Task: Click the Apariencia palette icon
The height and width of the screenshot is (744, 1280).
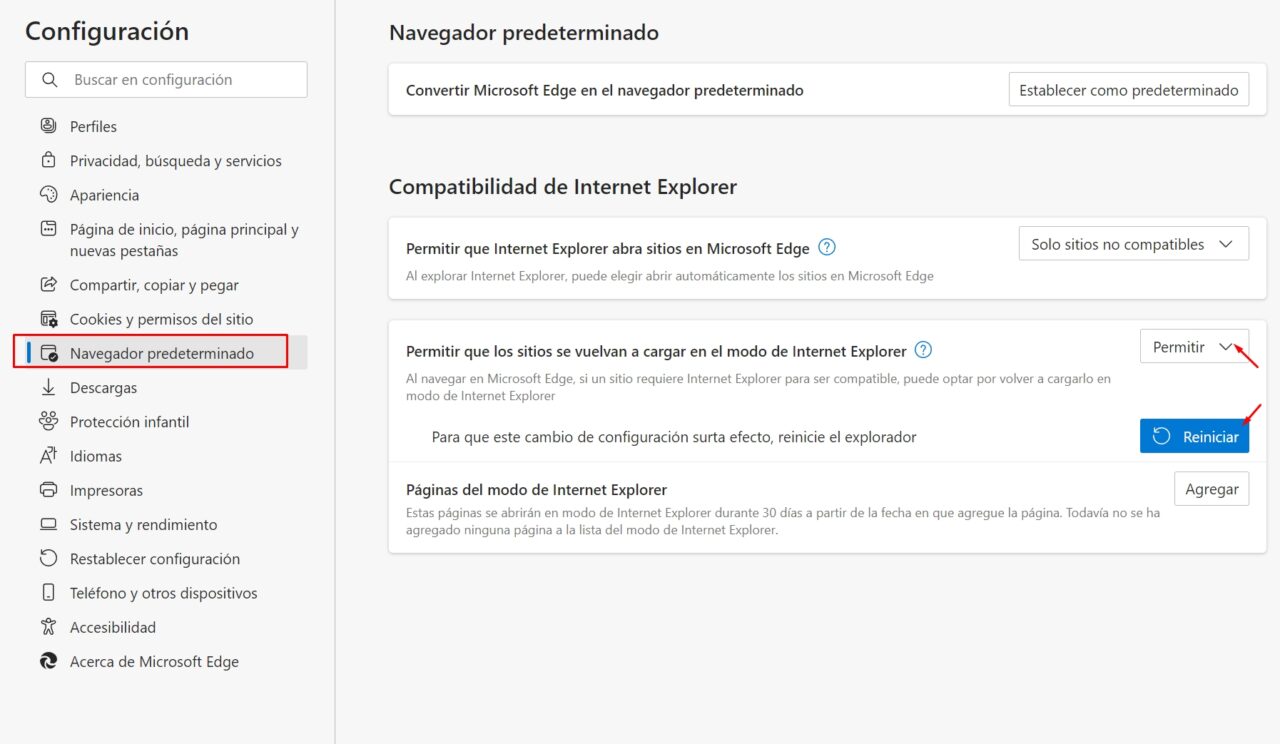Action: point(48,194)
